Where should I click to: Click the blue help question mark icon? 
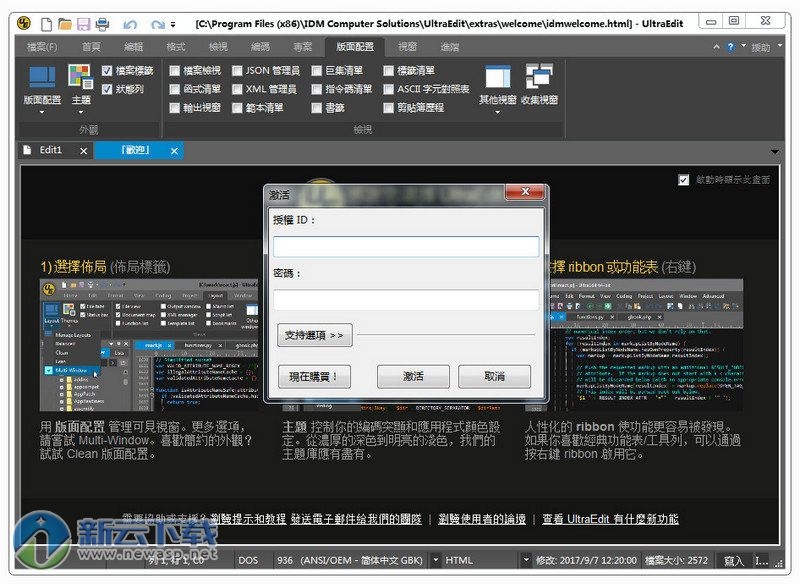731,47
